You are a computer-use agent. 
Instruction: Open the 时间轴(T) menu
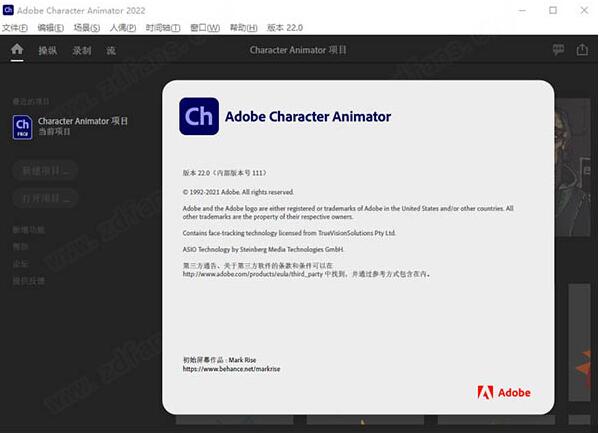point(163,28)
